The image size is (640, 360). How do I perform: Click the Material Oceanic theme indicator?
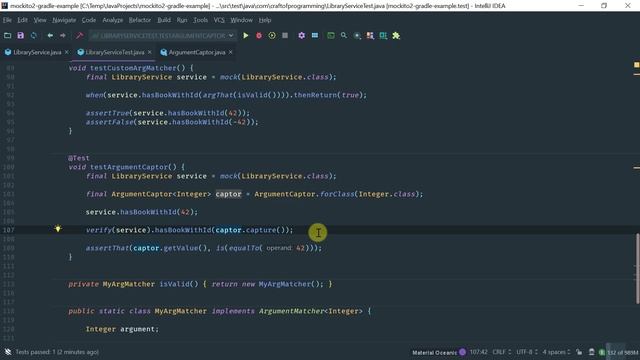439,352
